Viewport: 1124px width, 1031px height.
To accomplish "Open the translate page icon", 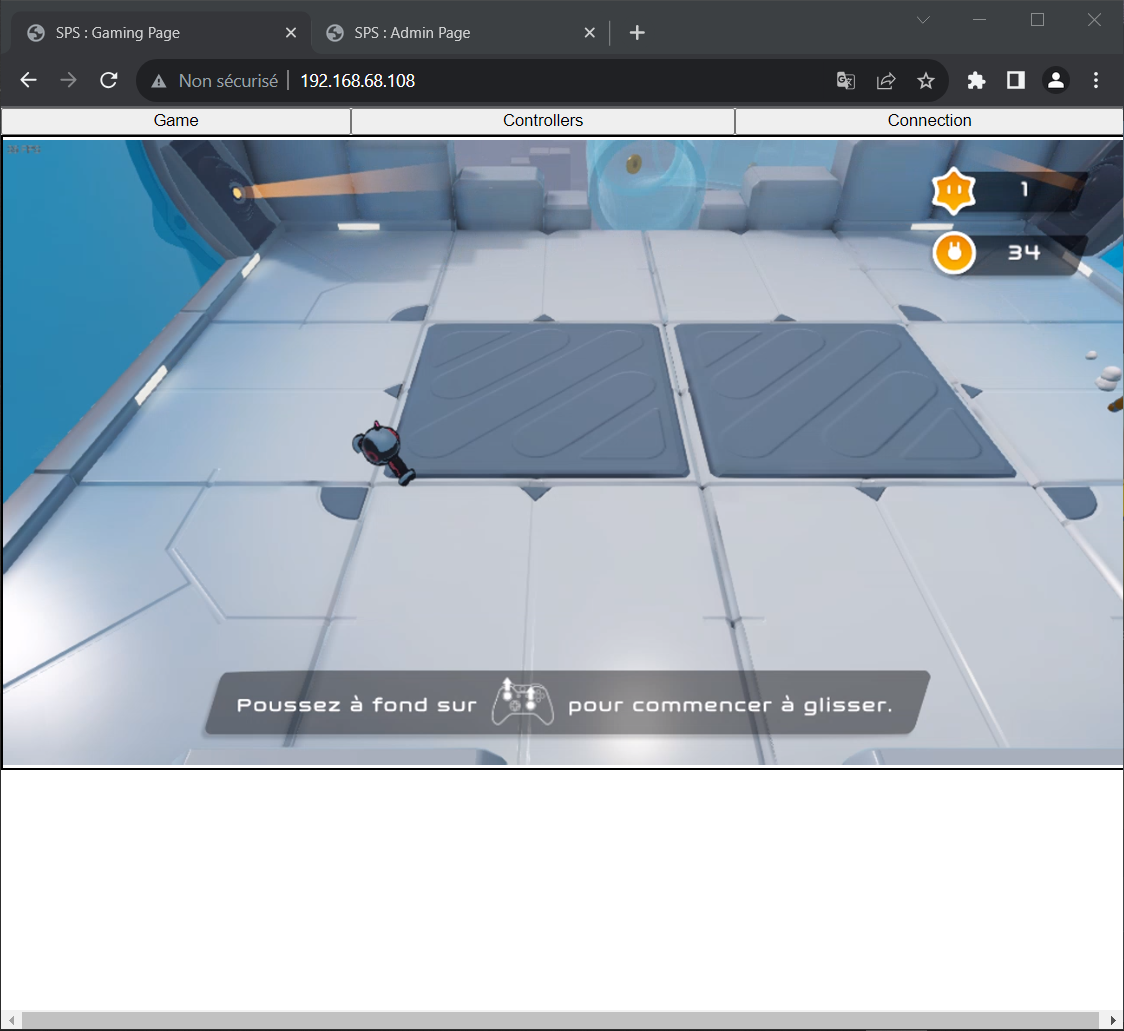I will click(846, 80).
